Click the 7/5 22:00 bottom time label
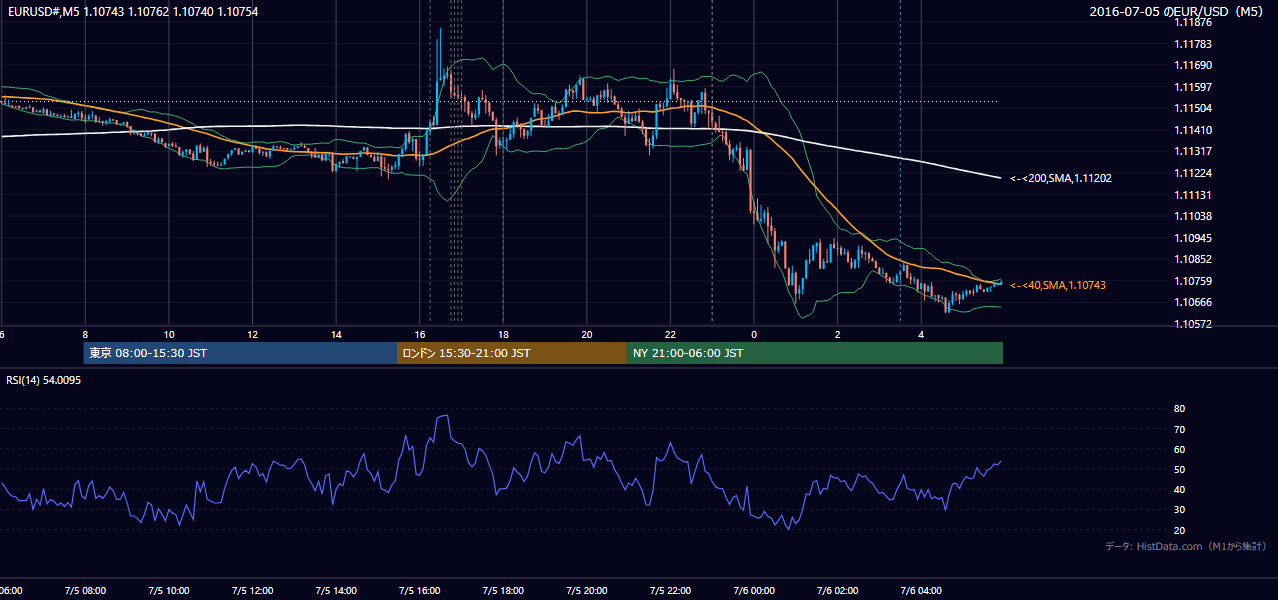This screenshot has width=1278, height=600. tap(670, 591)
